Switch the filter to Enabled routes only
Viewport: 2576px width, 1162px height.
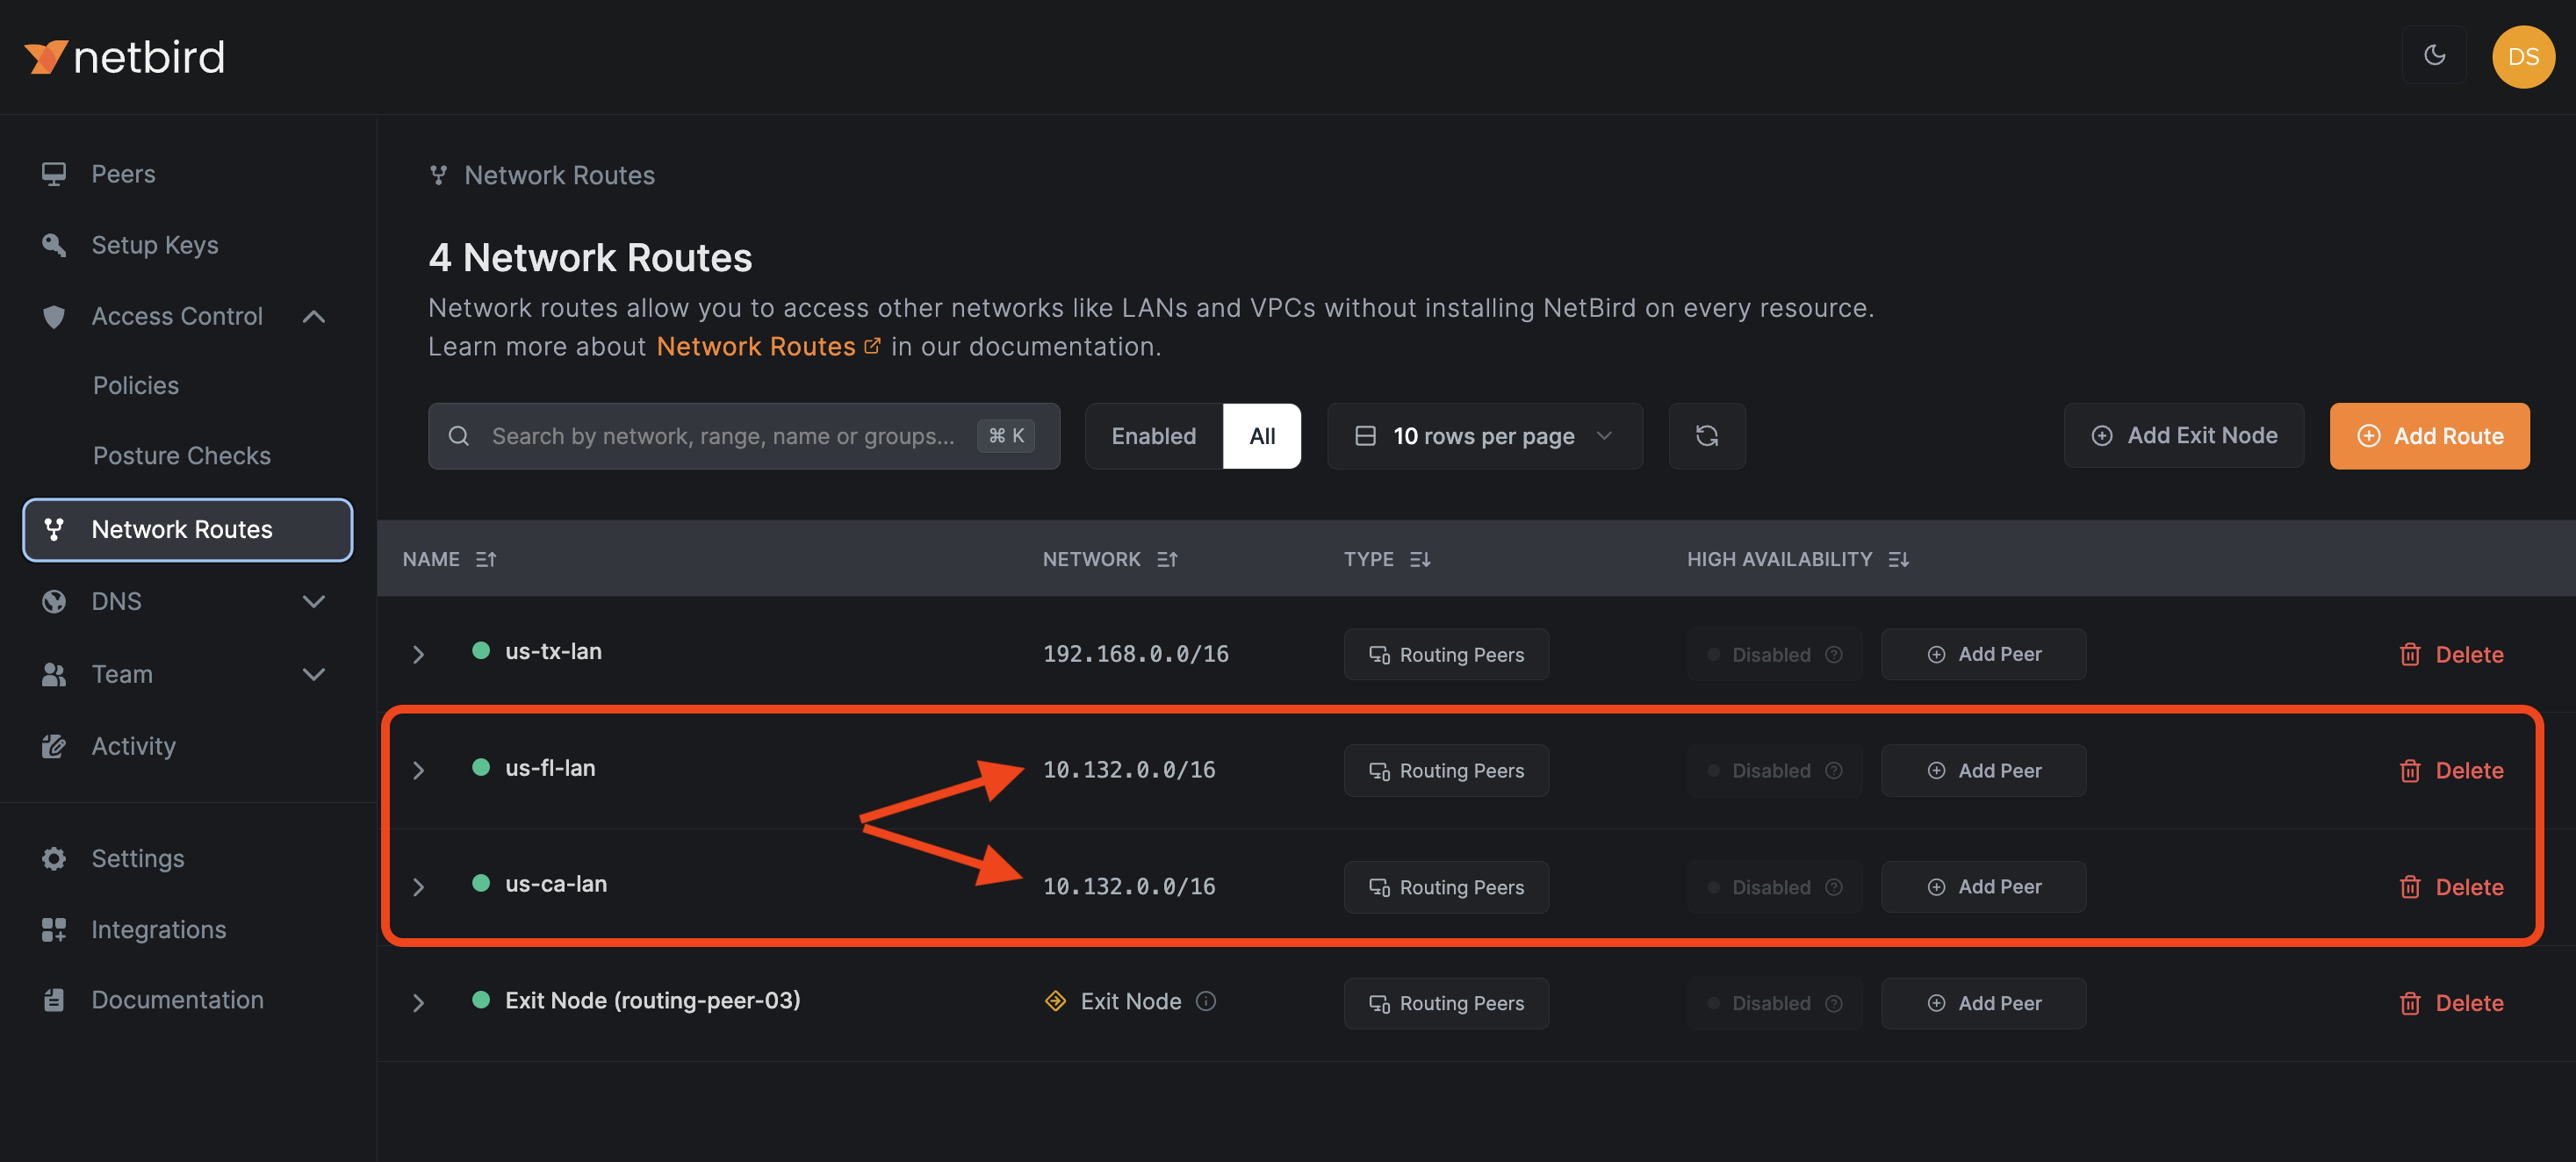1153,436
